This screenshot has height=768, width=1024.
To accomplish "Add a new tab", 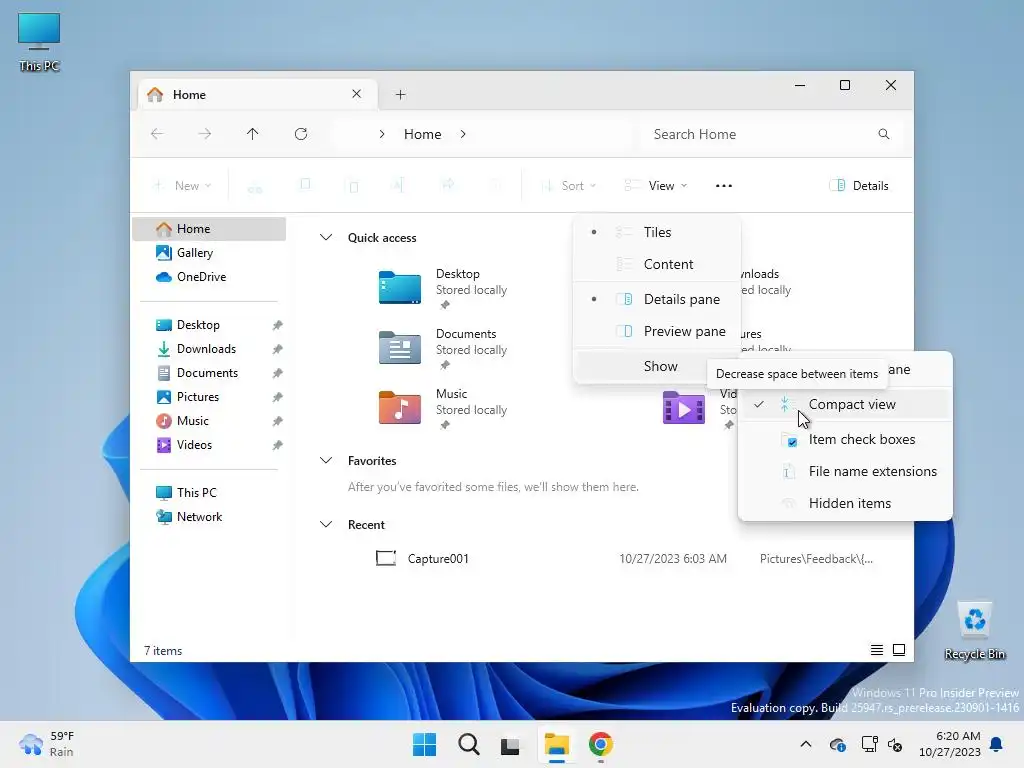I will 400,95.
